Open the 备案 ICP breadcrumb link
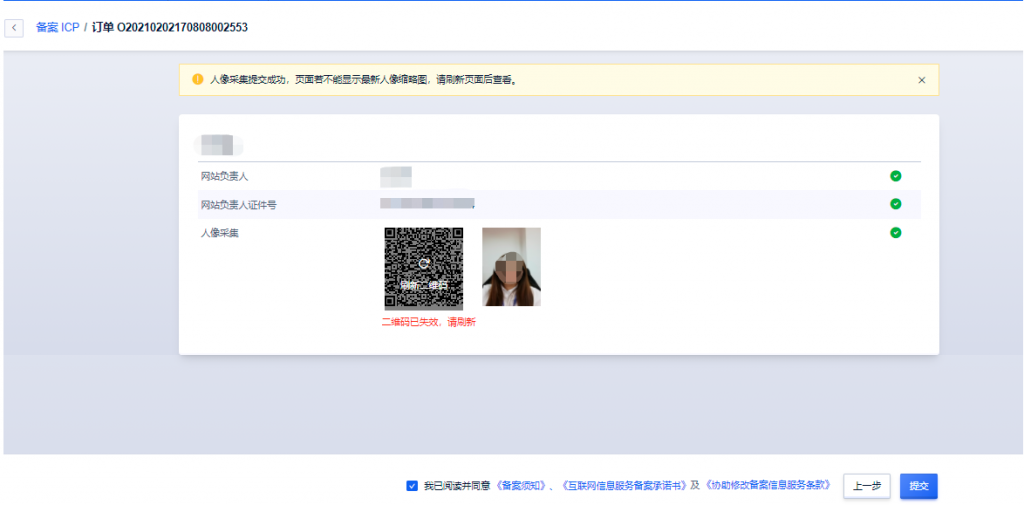1024x505 pixels. 57,27
